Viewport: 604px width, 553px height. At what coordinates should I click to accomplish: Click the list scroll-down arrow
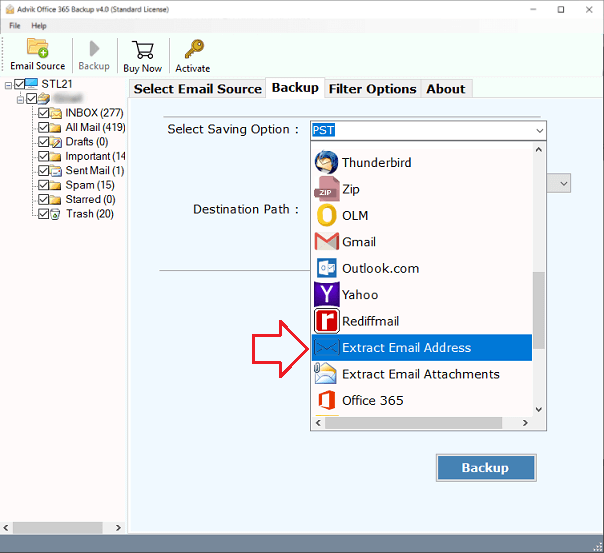pos(539,409)
